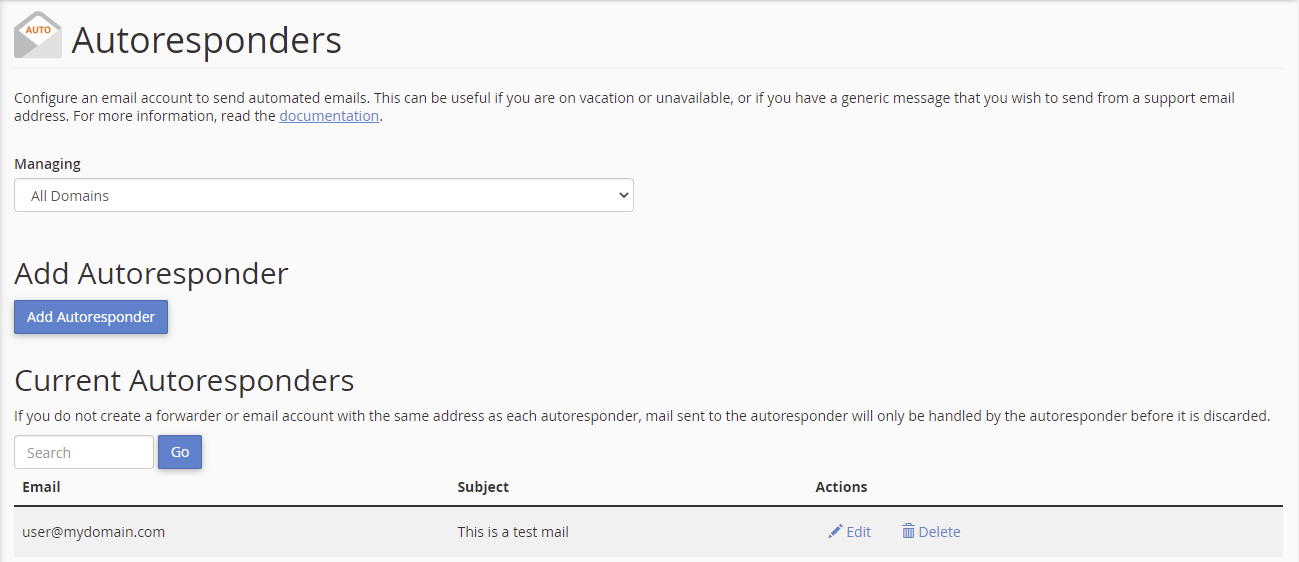Viewport: 1299px width, 562px height.
Task: Click the pencil icon next to Edit
Action: [835, 532]
